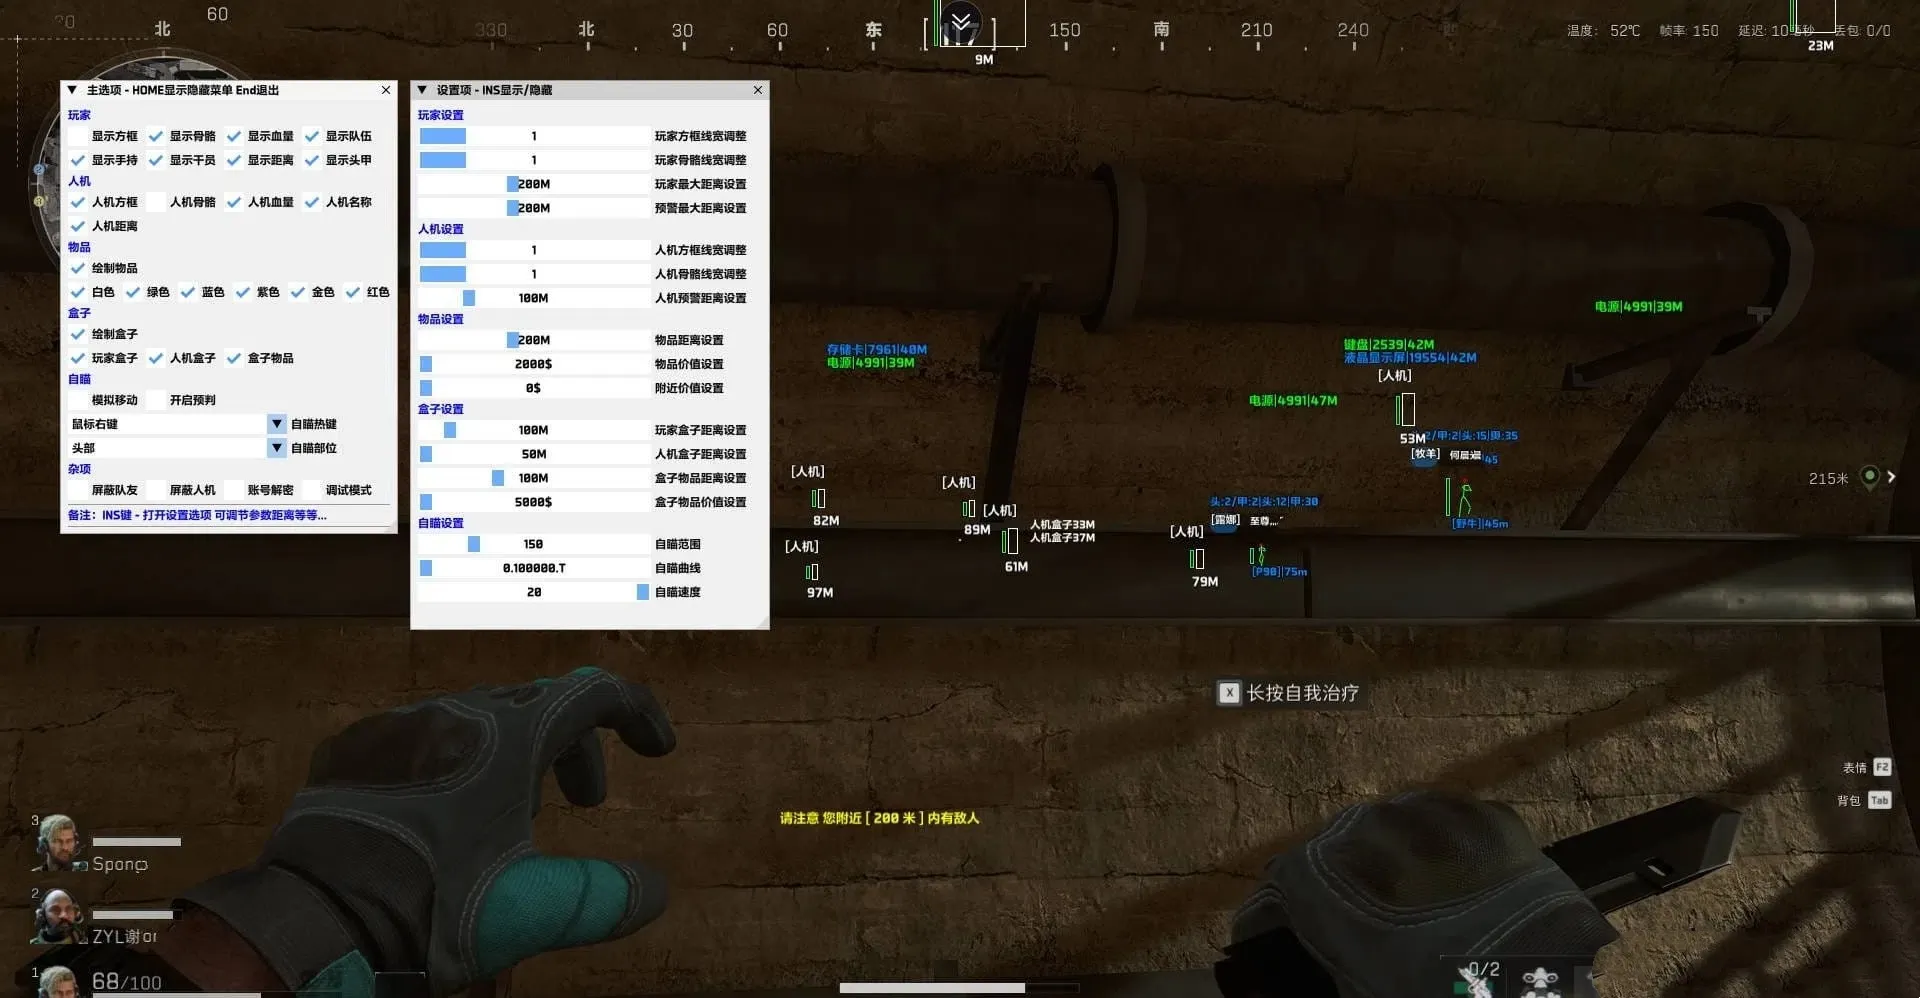Click the X self-heal key prompt icon
The image size is (1920, 998).
[x=1230, y=692]
